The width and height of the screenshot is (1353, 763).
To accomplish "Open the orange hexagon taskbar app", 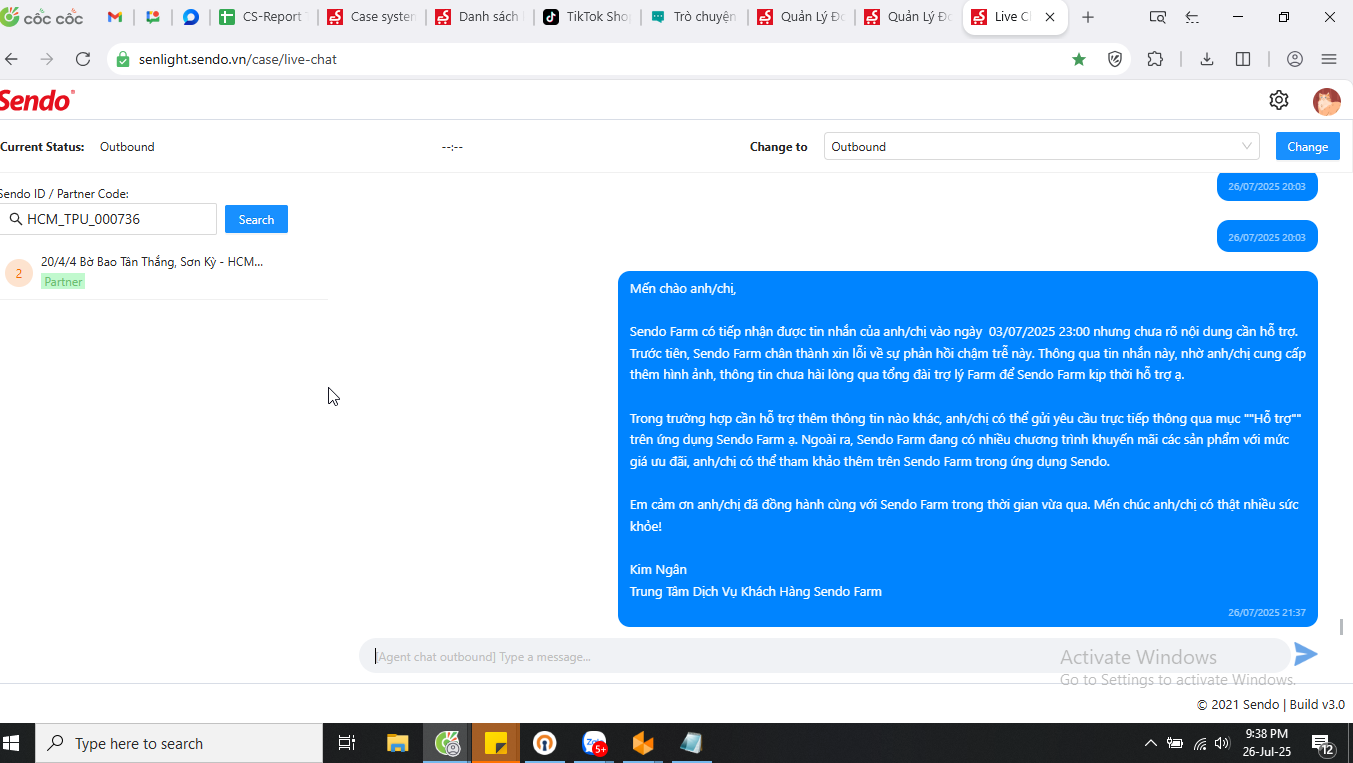I will 643,743.
